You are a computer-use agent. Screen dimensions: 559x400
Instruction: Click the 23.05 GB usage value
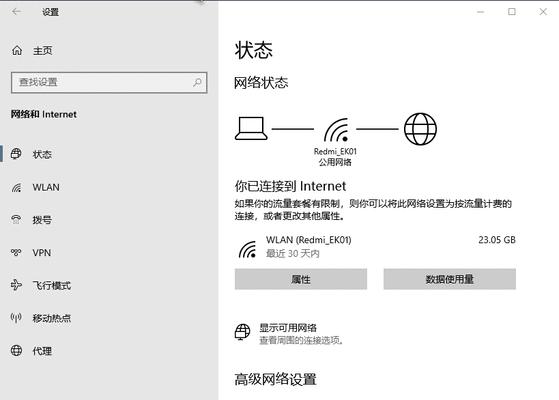click(497, 240)
